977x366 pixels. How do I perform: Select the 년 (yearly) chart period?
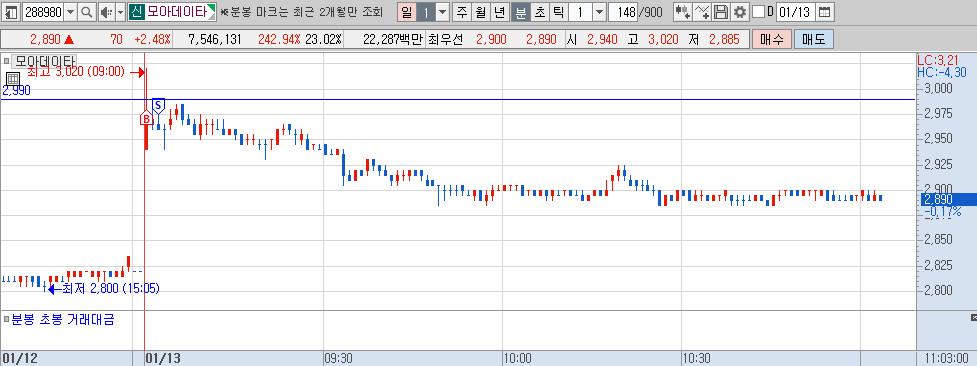(x=499, y=11)
